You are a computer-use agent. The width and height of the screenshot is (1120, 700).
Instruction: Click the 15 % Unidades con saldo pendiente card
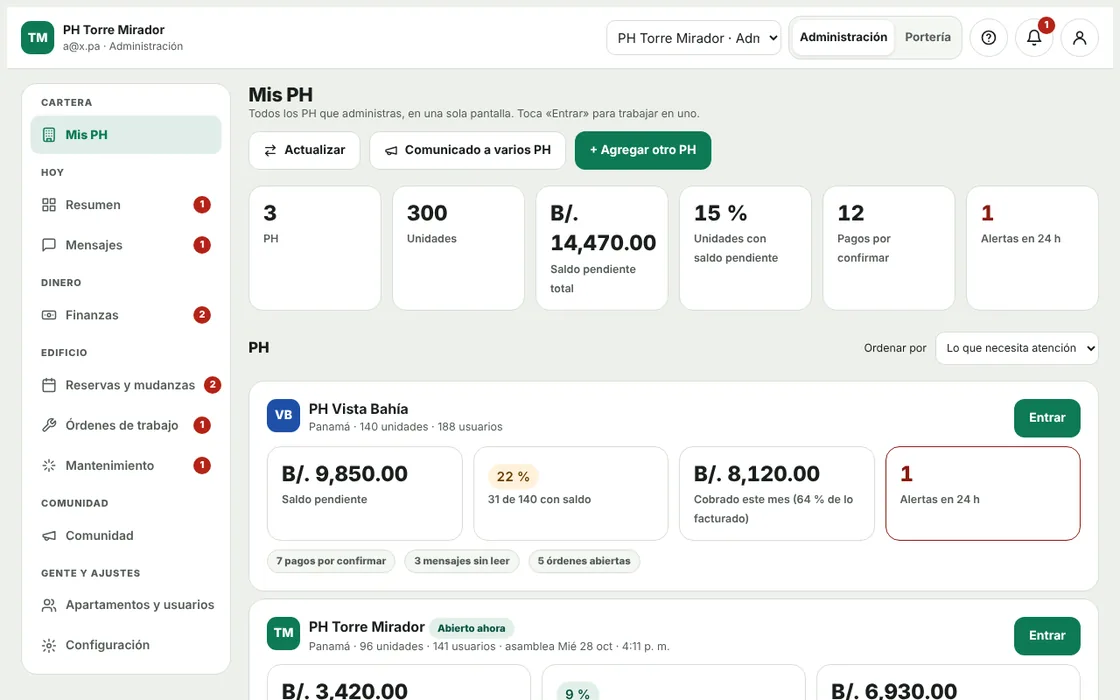click(x=745, y=248)
